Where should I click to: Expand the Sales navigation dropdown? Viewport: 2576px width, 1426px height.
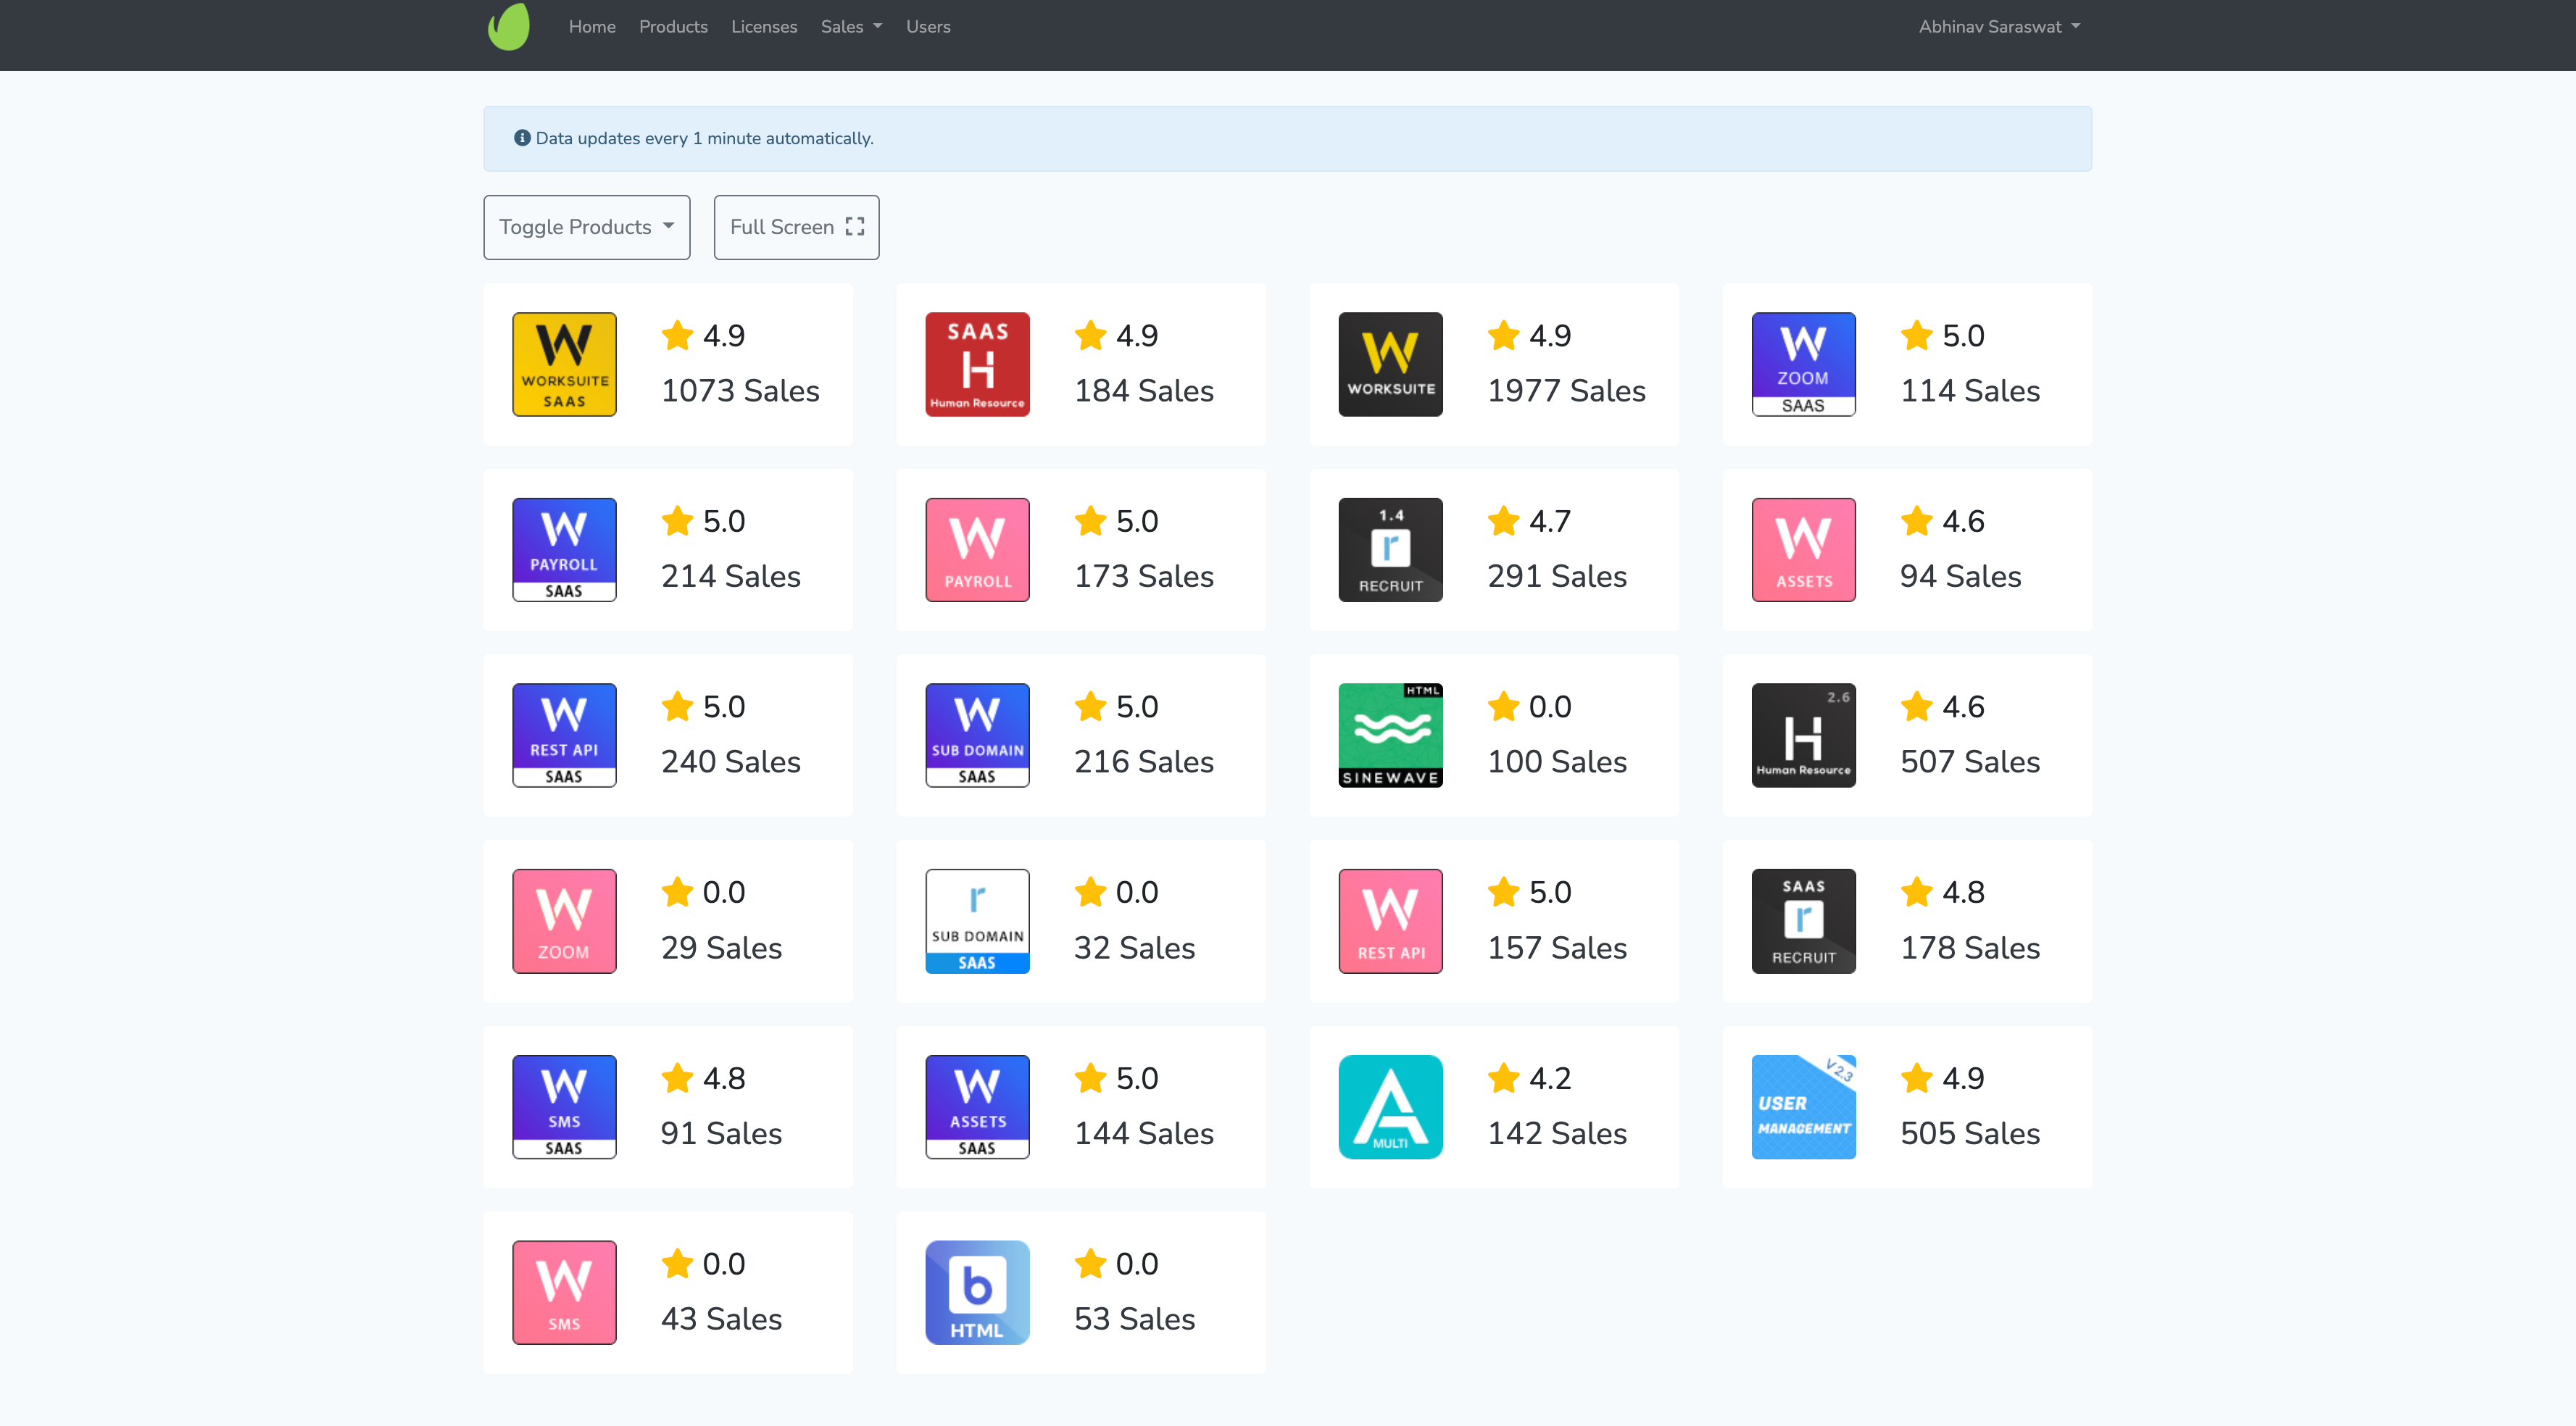(851, 27)
